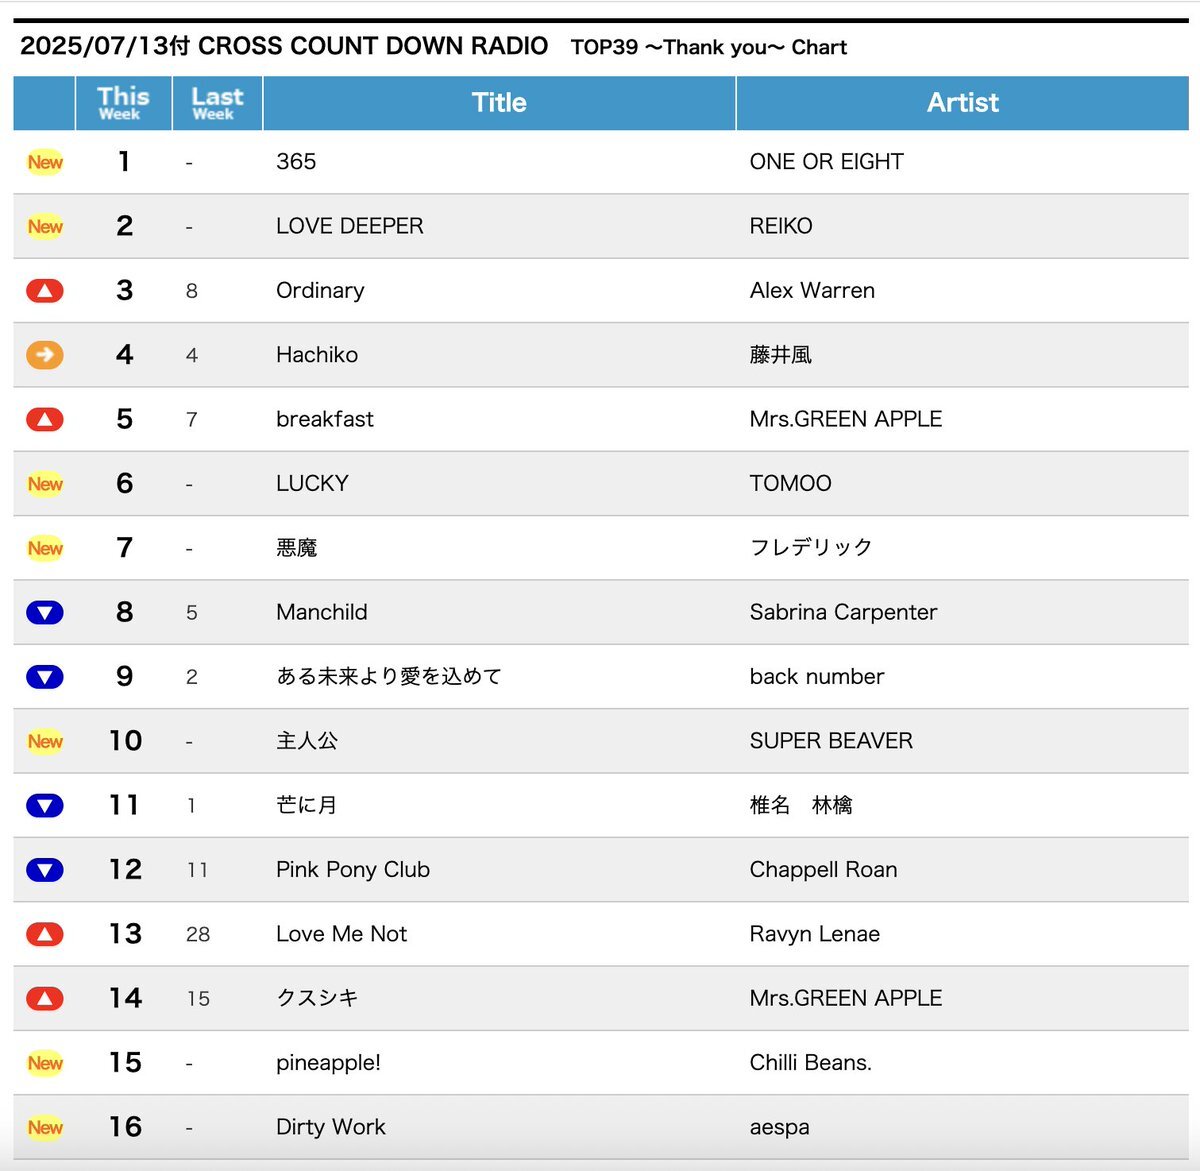Image resolution: width=1200 pixels, height=1171 pixels.
Task: Click the blue down arrow beside Manchild
Action: point(45,613)
